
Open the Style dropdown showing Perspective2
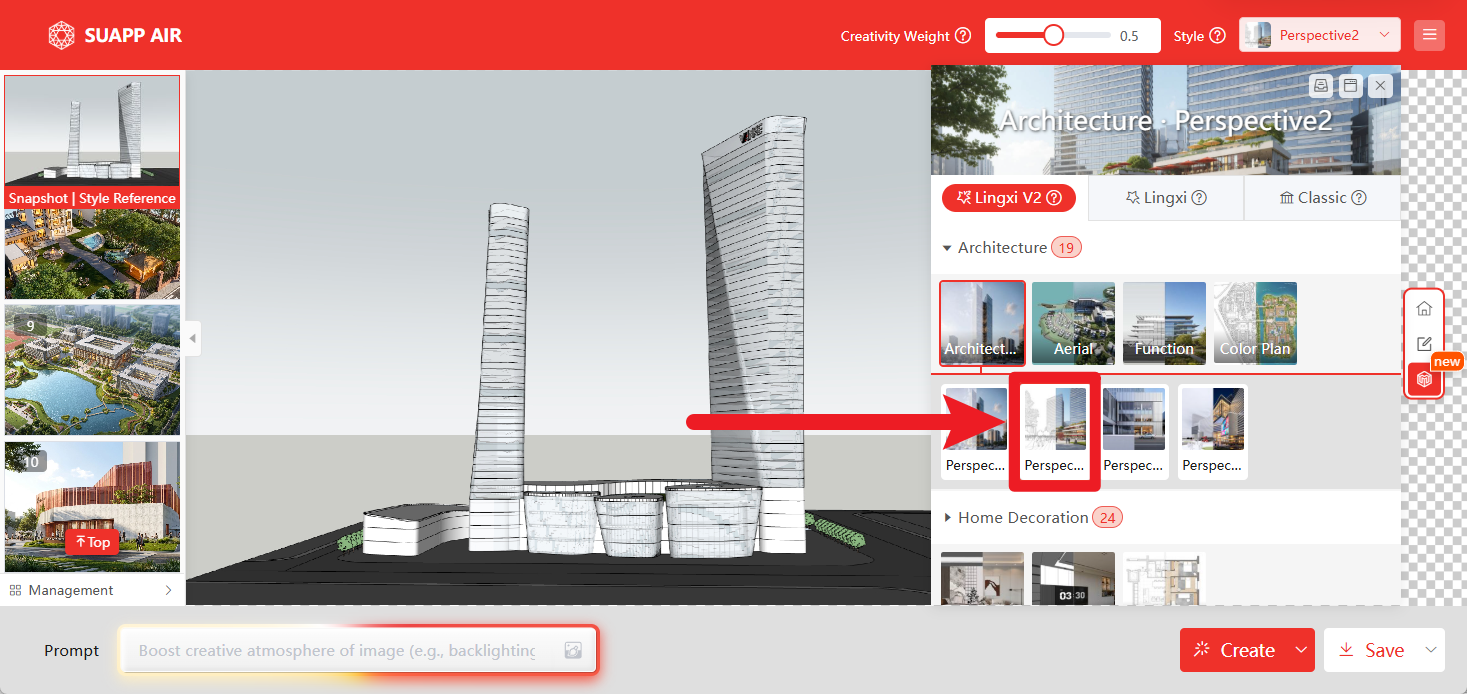[x=1319, y=35]
